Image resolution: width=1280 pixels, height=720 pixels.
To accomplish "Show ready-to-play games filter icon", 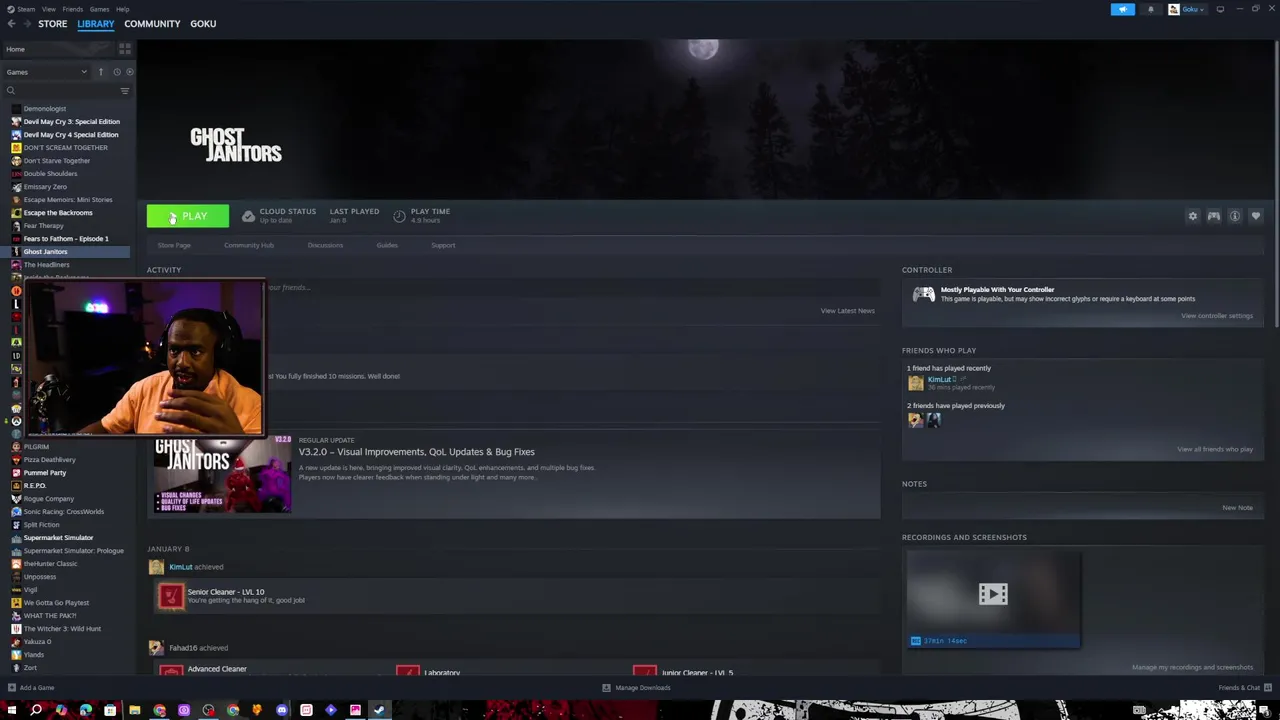I will pyautogui.click(x=129, y=72).
